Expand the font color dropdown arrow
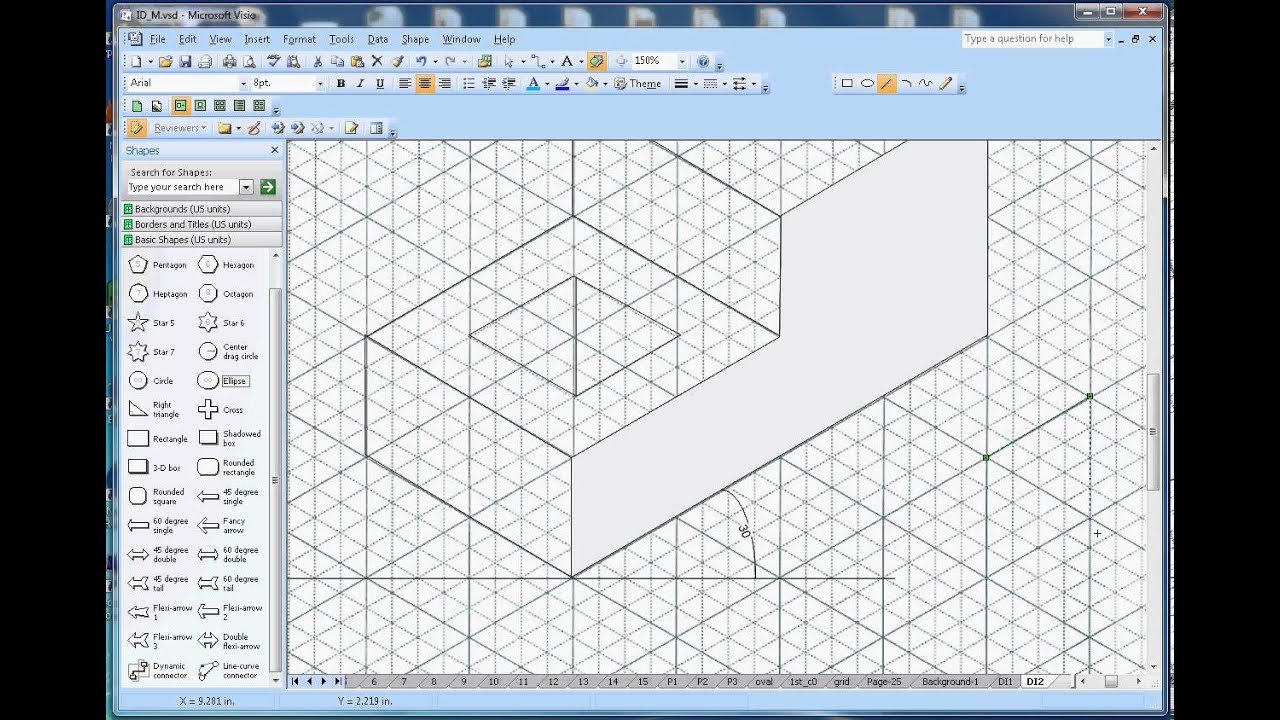Image resolution: width=1280 pixels, height=720 pixels. tap(547, 84)
